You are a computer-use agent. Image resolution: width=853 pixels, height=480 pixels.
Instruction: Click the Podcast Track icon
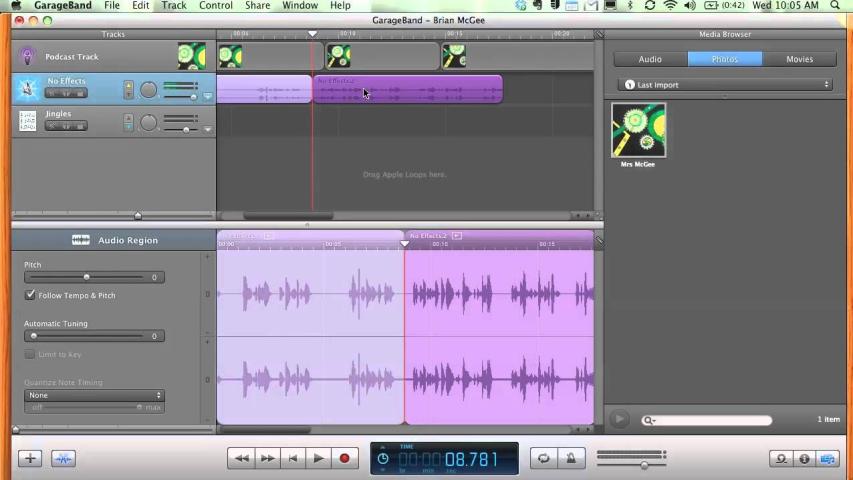coord(27,57)
